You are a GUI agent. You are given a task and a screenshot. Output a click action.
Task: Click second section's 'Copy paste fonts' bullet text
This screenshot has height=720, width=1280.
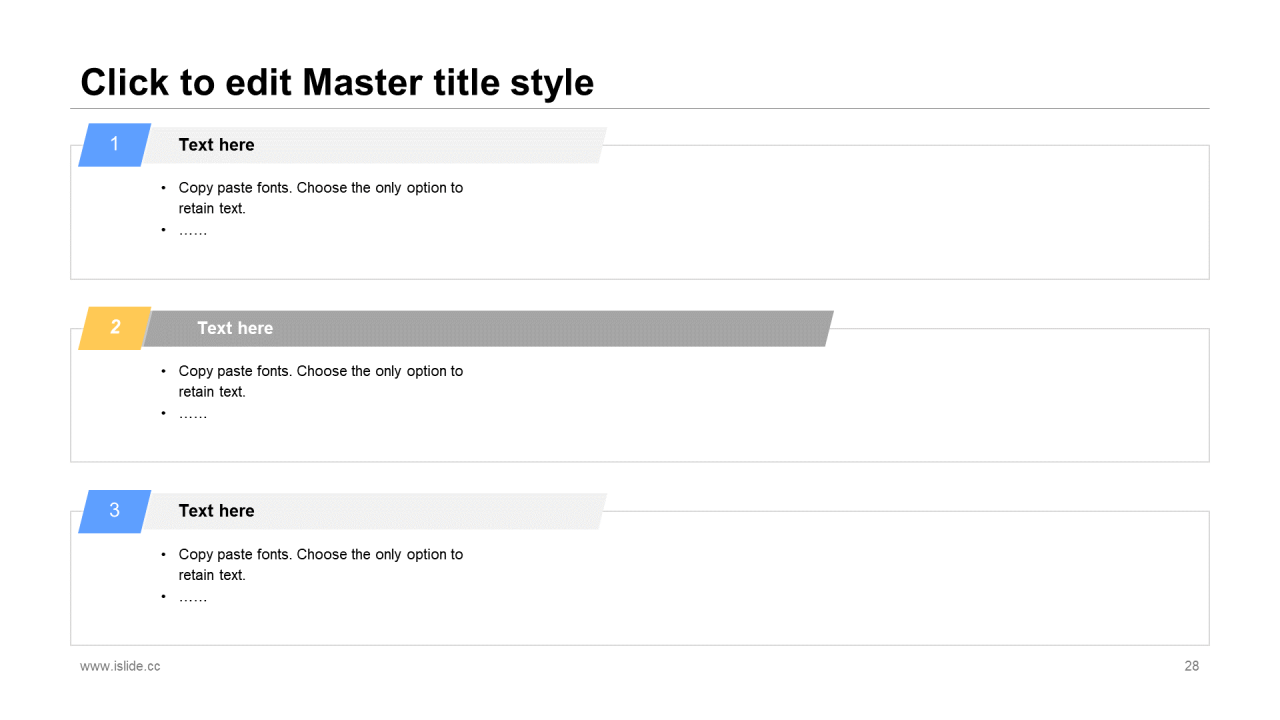320,381
